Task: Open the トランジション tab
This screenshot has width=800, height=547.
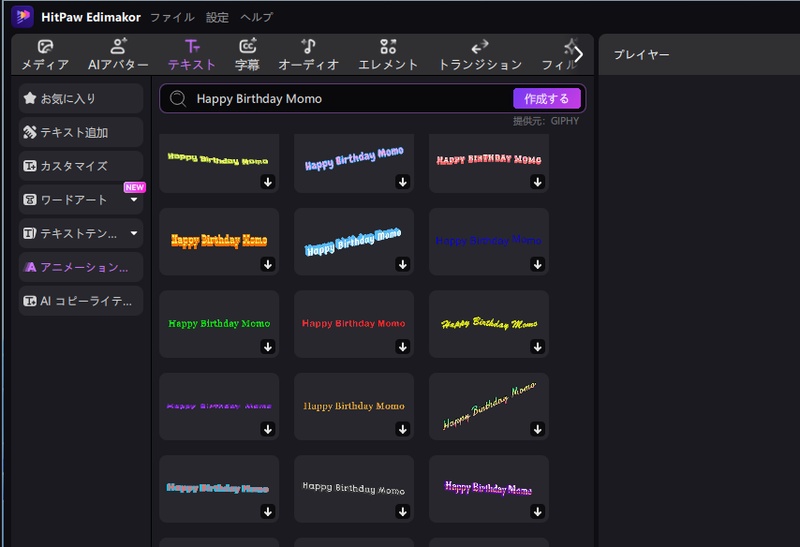Action: coord(480,55)
